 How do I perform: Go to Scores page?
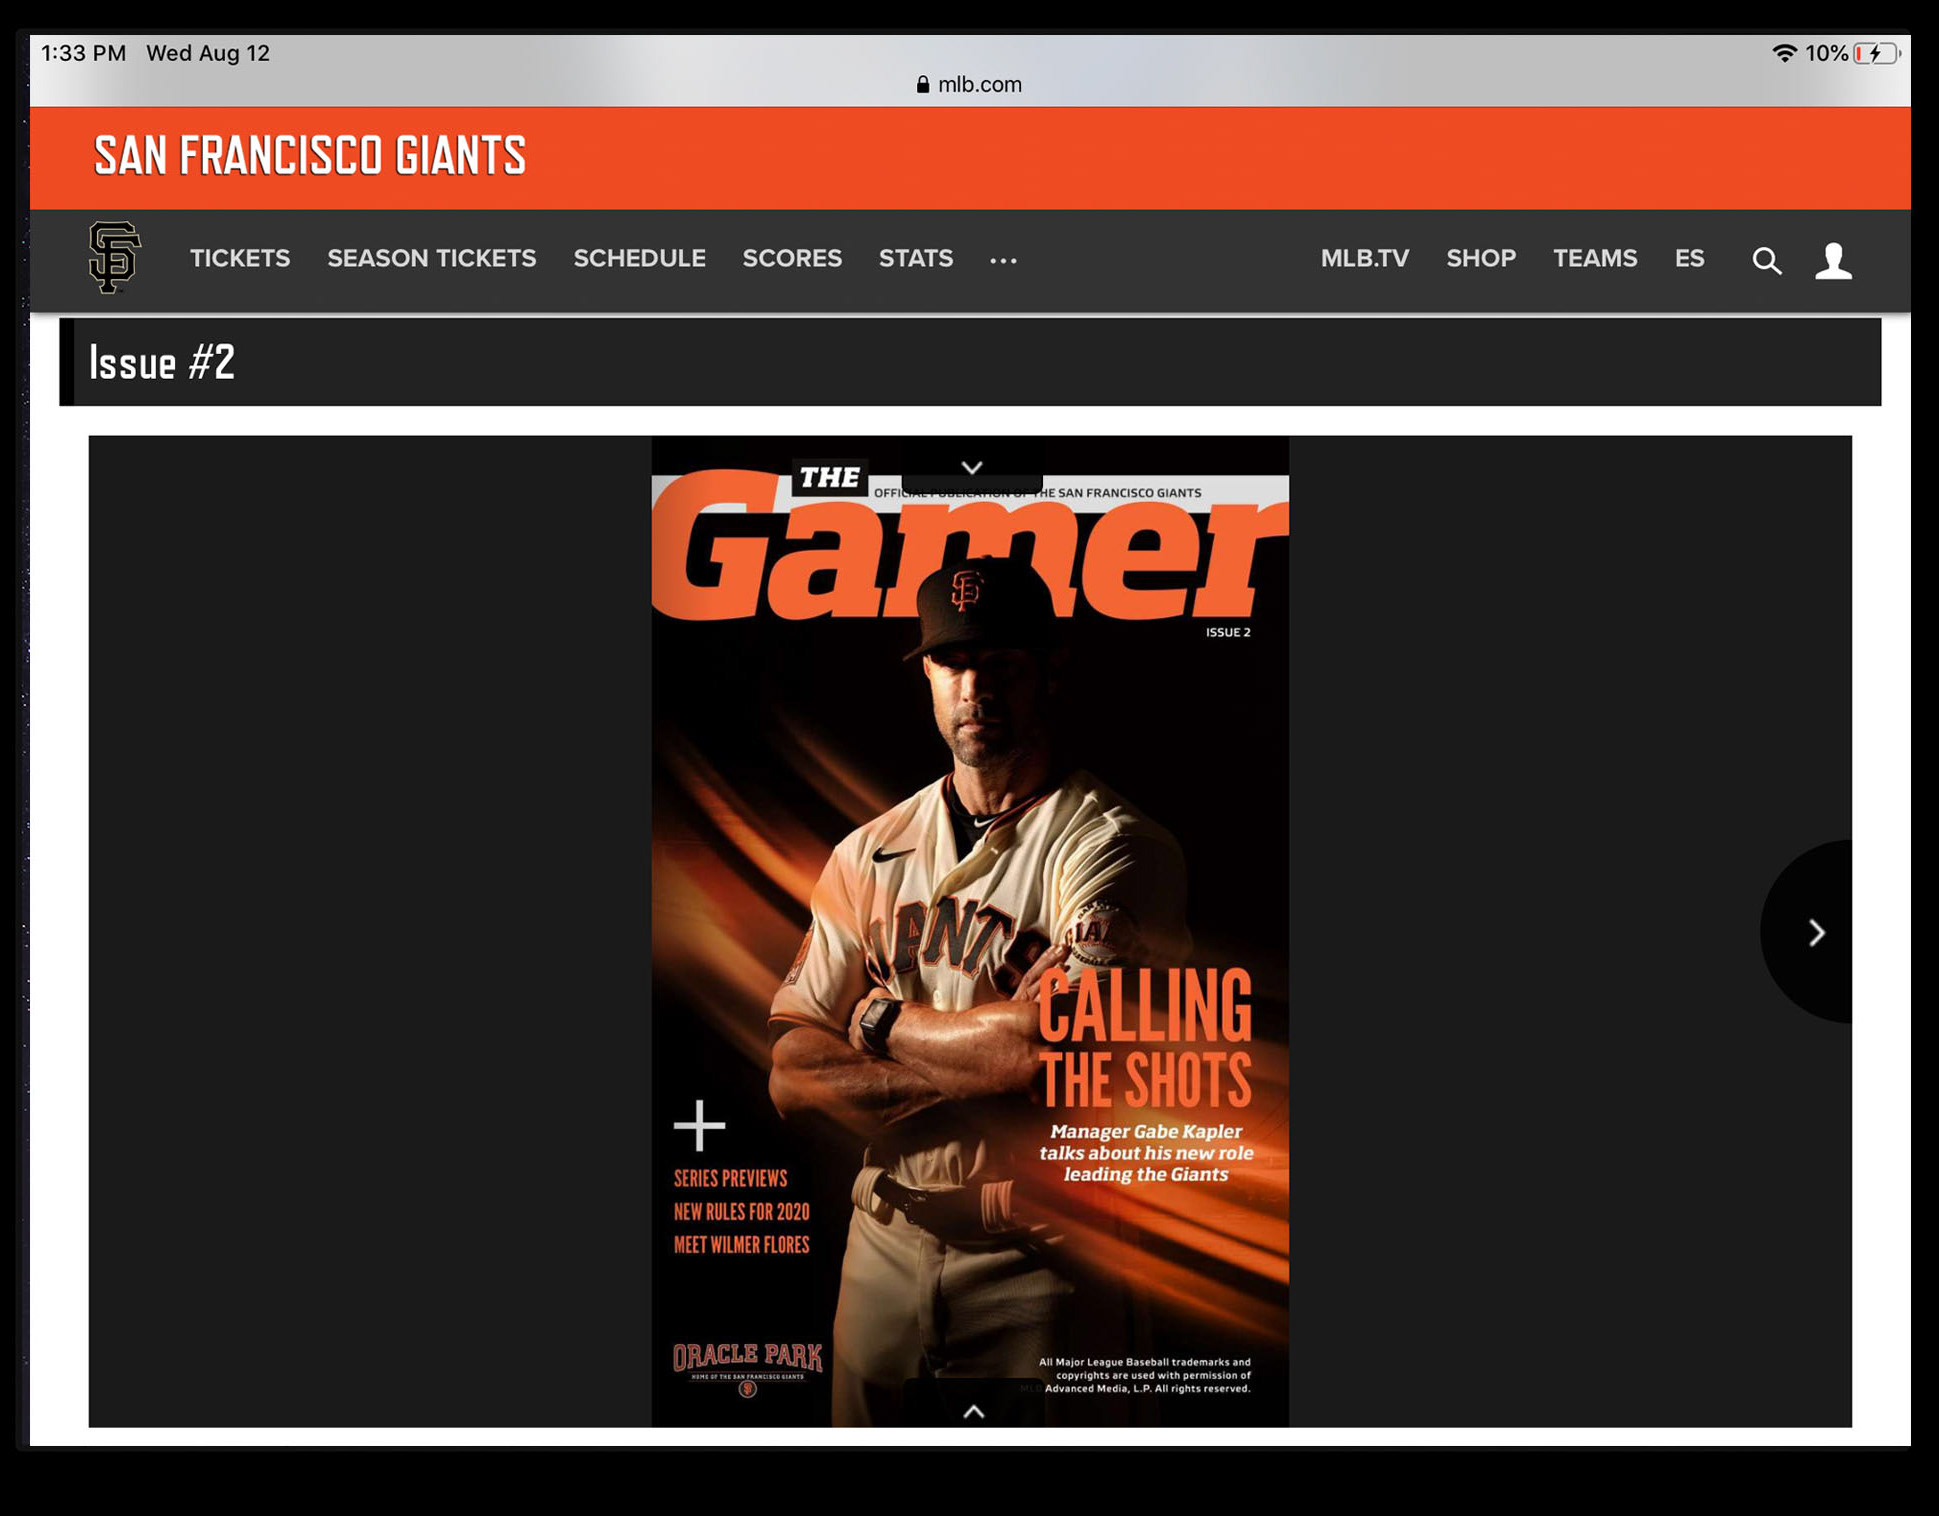click(792, 259)
